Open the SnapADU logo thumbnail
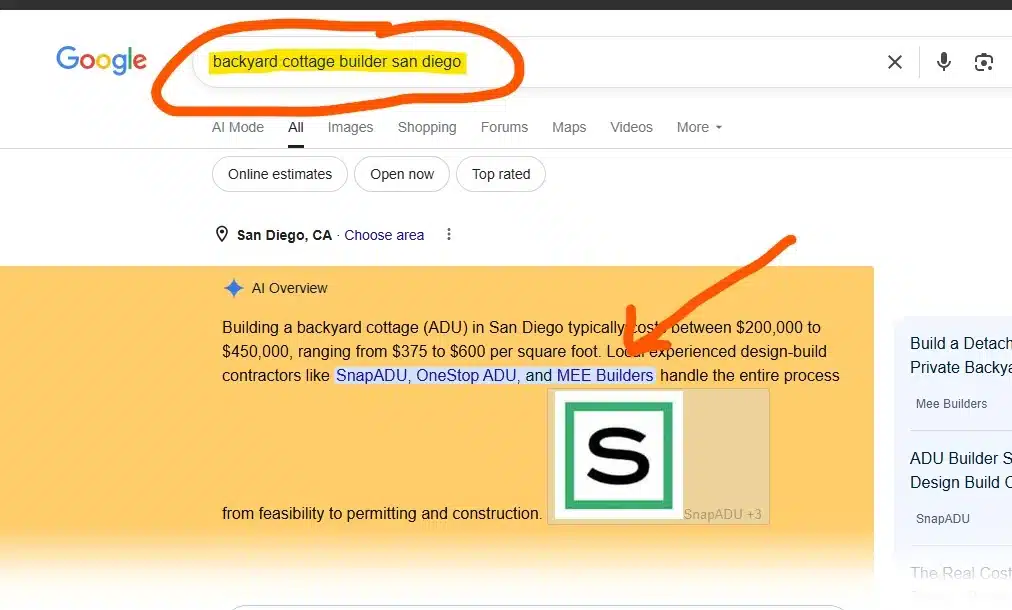 618,455
